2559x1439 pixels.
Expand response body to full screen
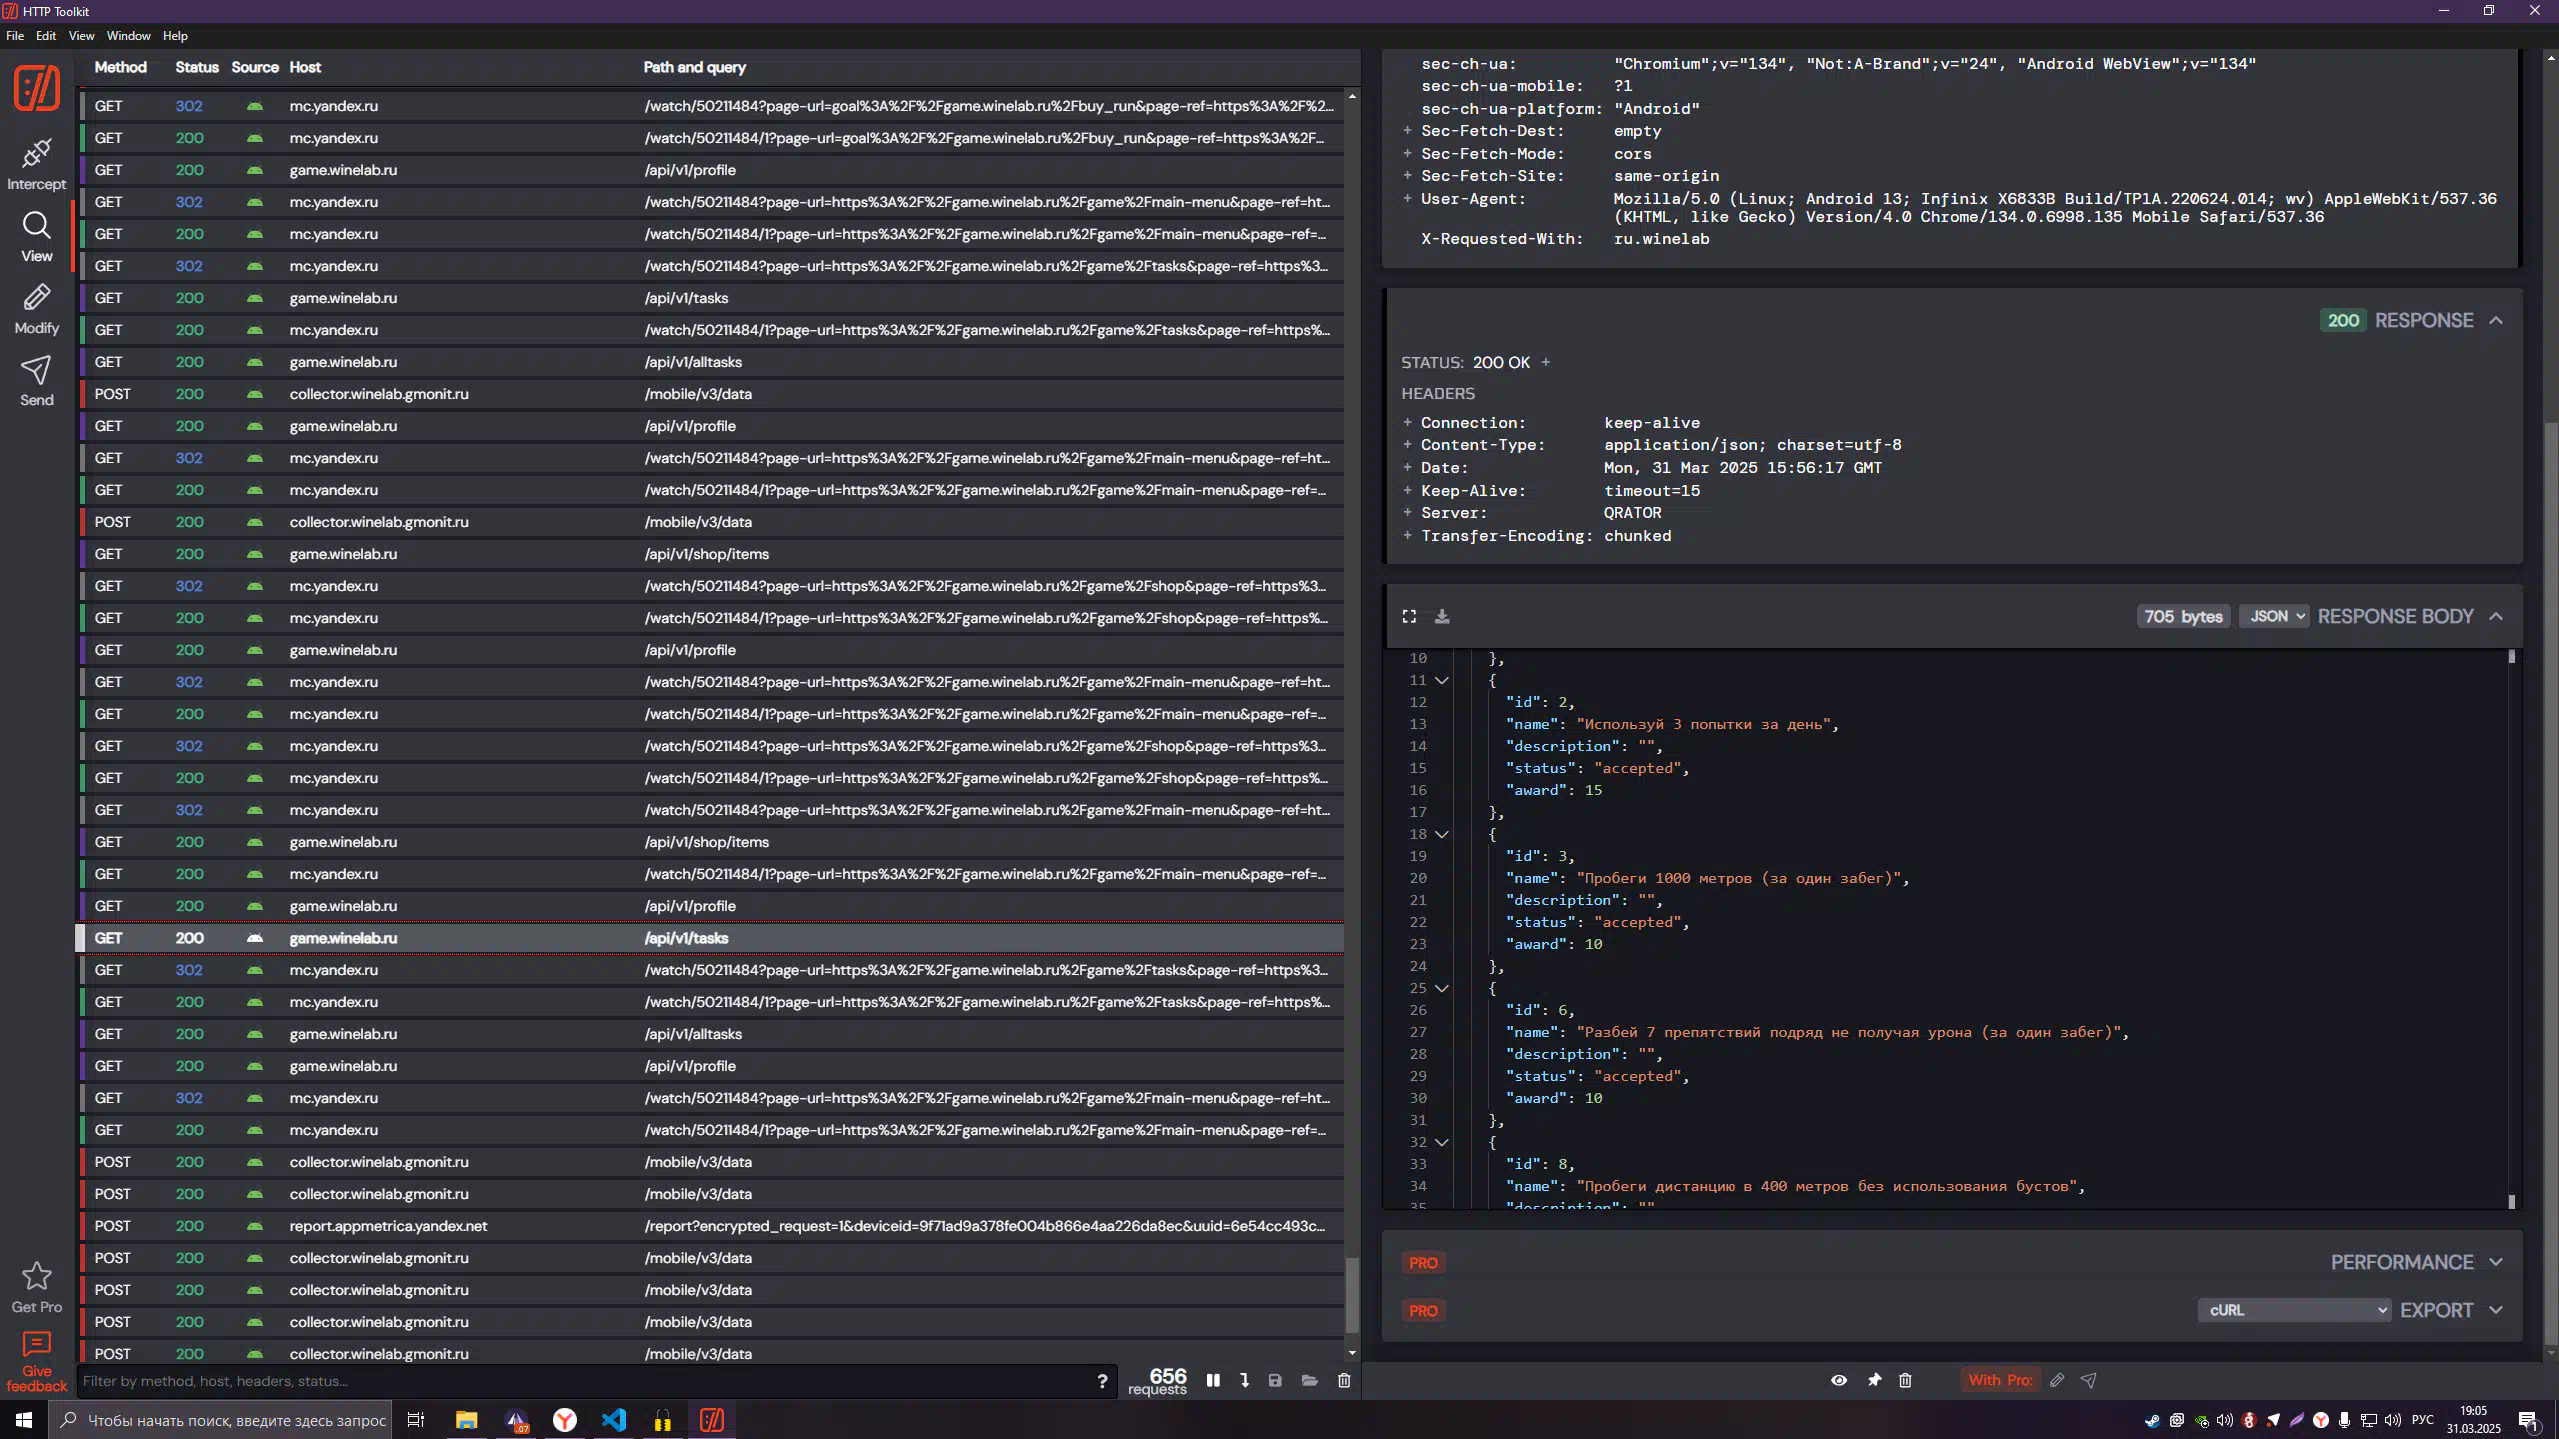coord(1409,616)
